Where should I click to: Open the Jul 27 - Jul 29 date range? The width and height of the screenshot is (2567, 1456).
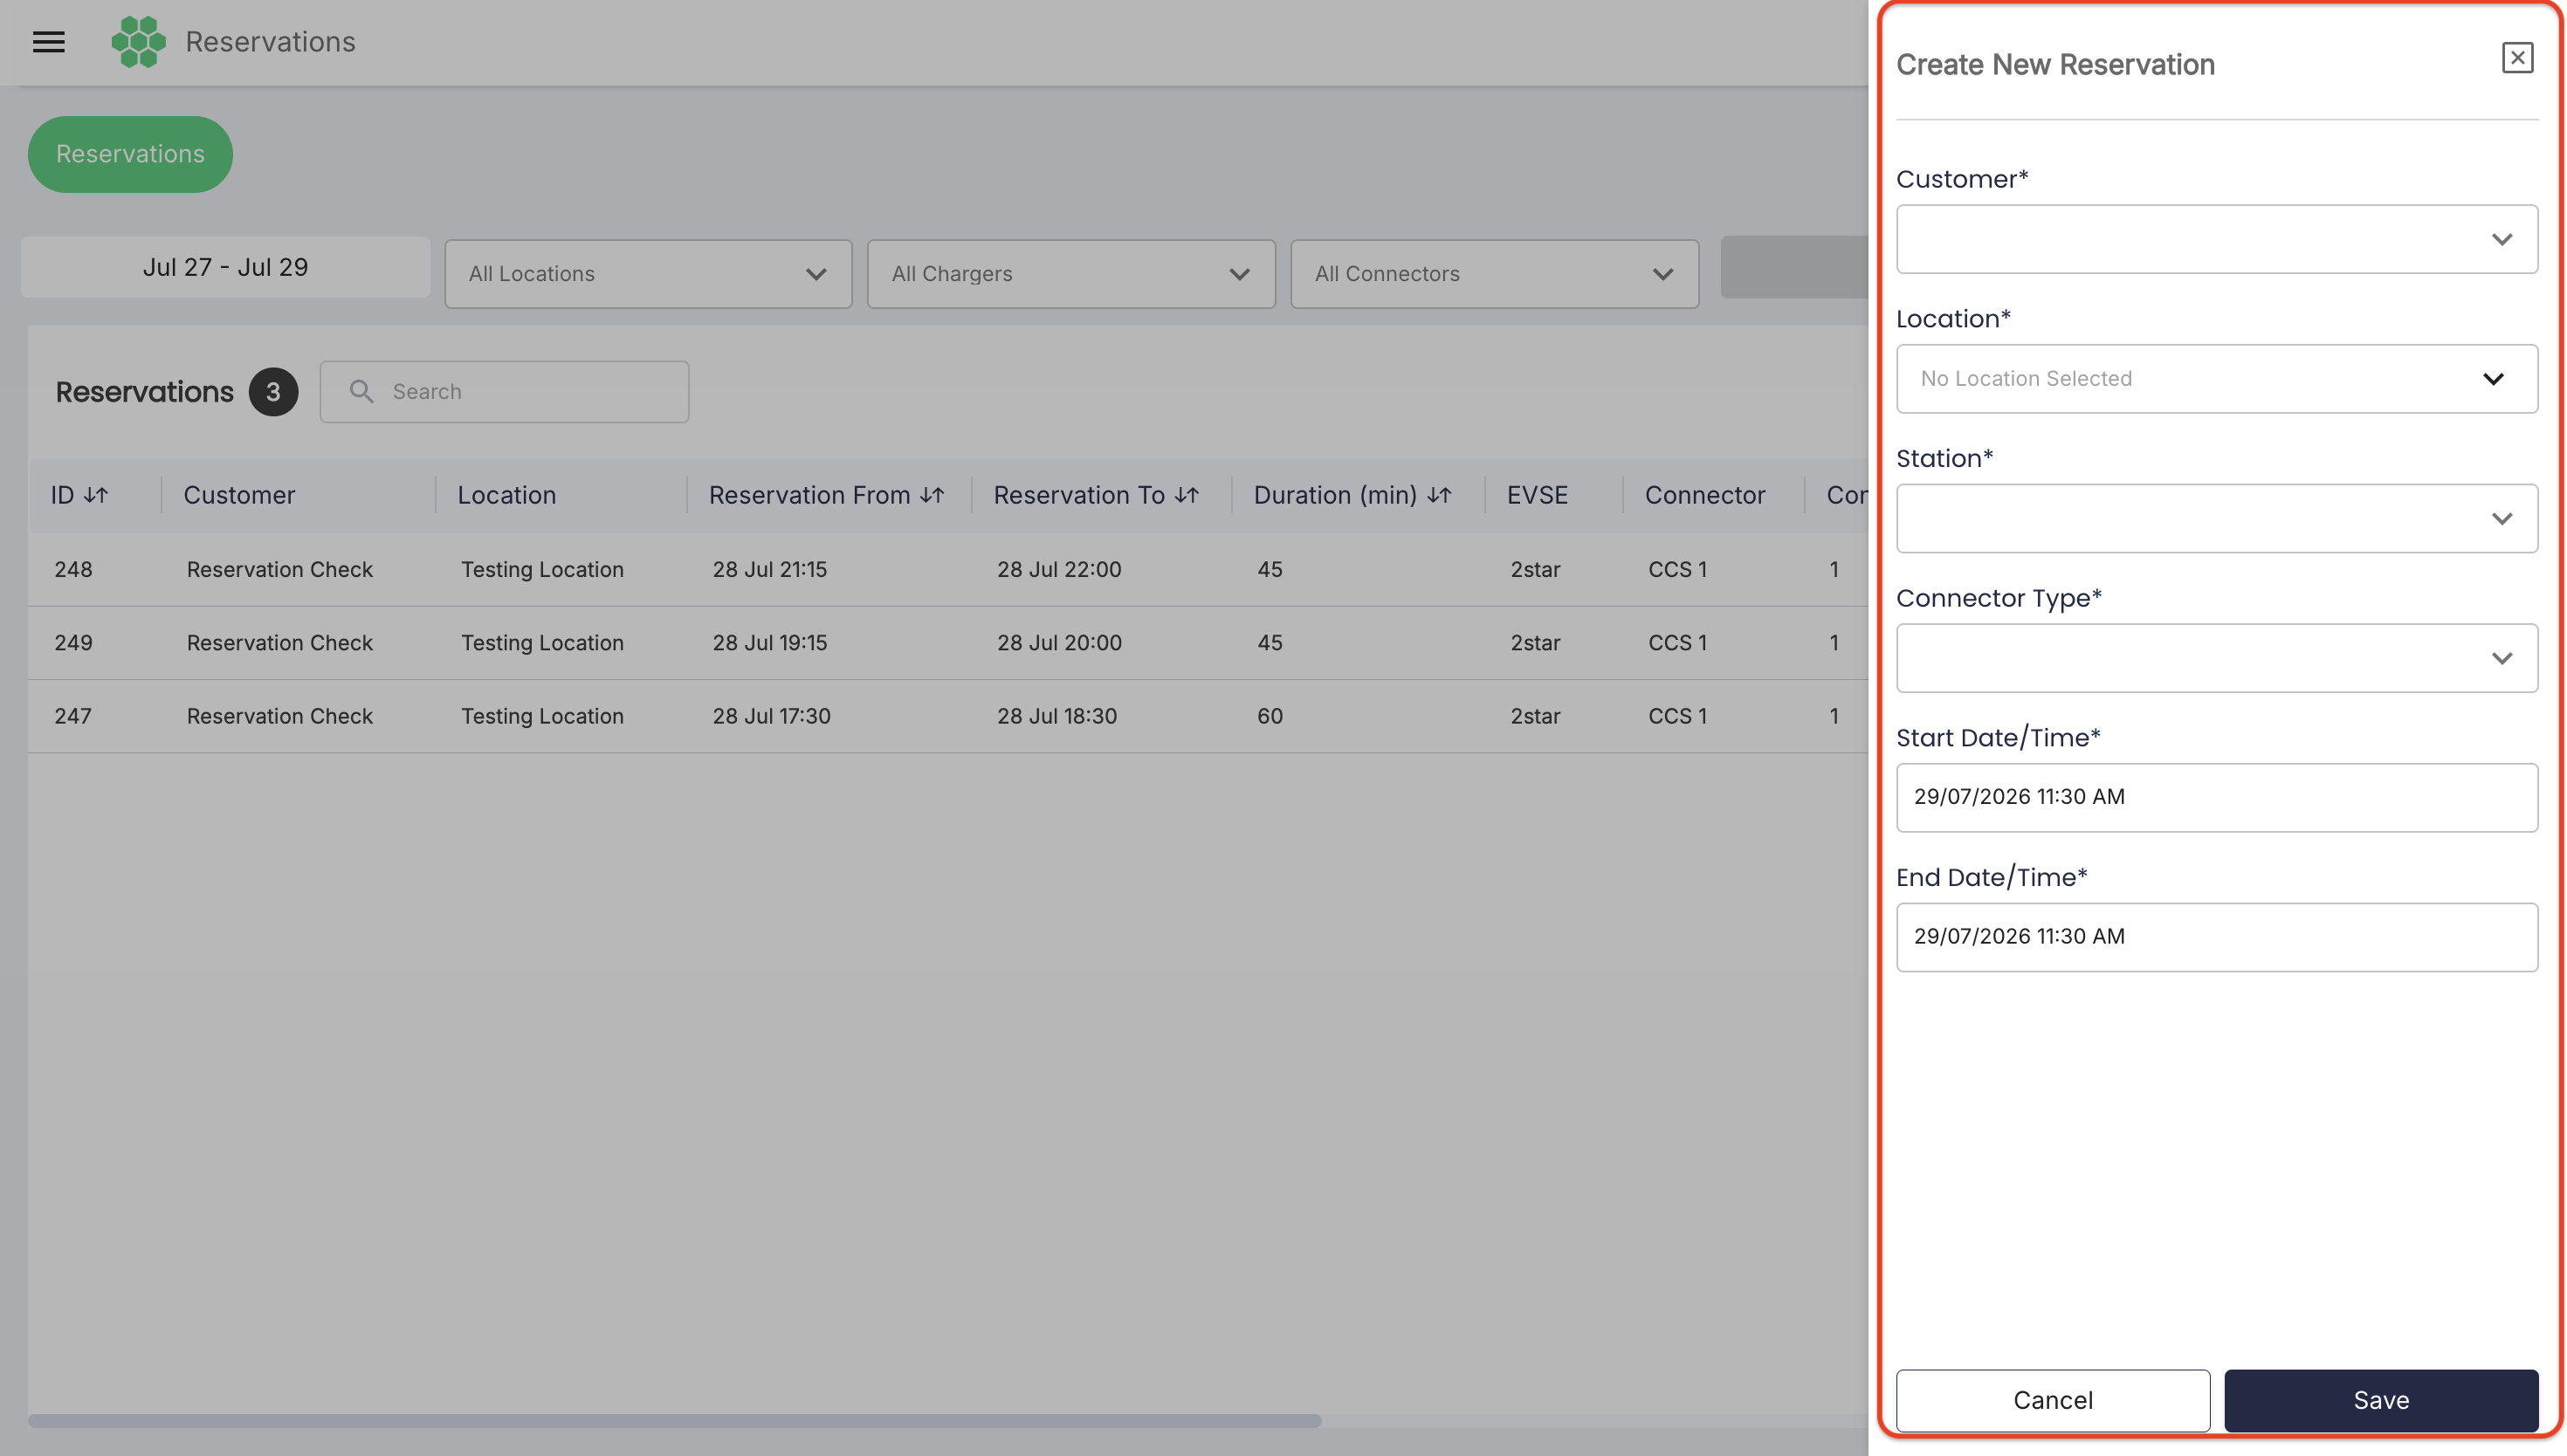(x=225, y=267)
